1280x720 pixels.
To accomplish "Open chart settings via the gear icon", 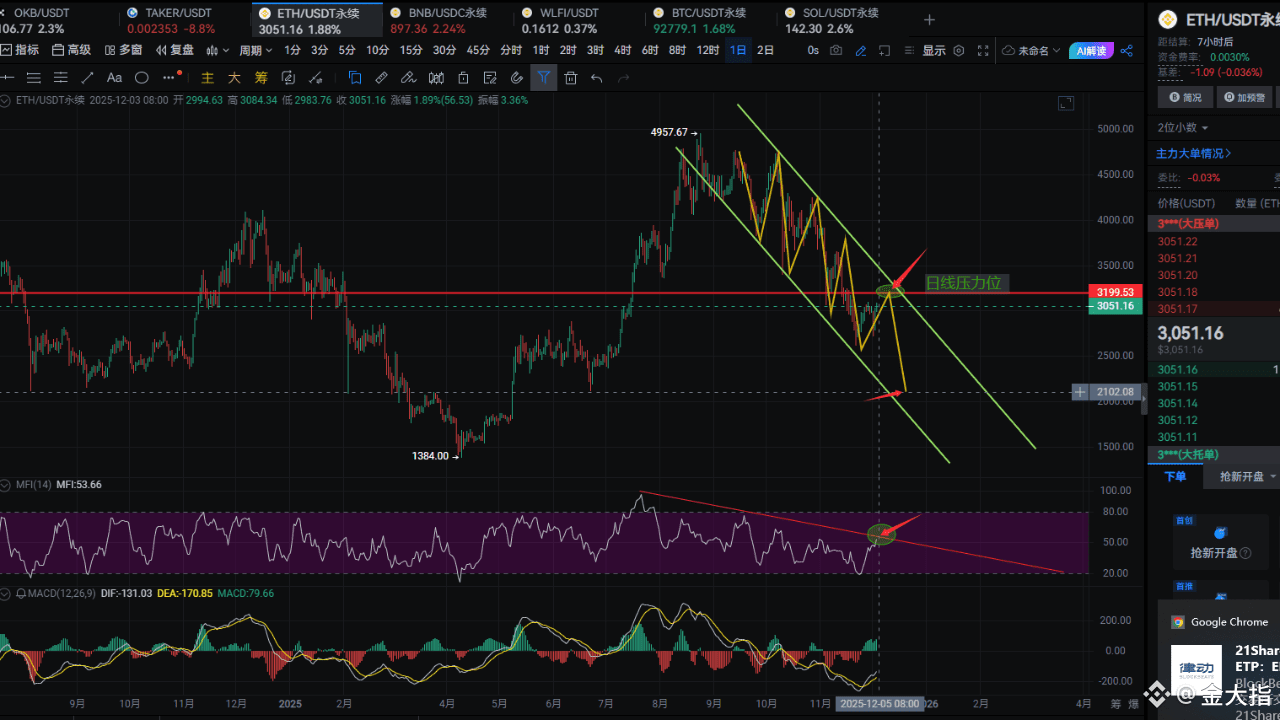I will click(958, 50).
